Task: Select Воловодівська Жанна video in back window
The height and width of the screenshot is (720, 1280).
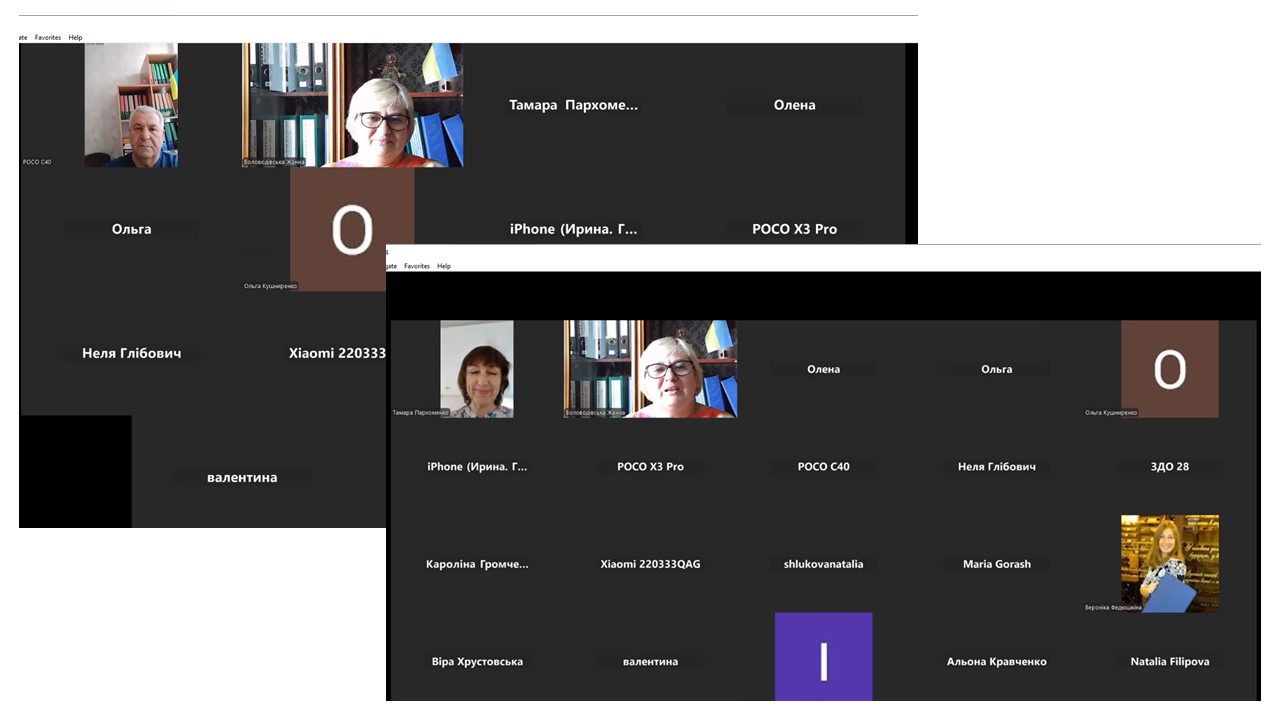Action: [x=352, y=105]
